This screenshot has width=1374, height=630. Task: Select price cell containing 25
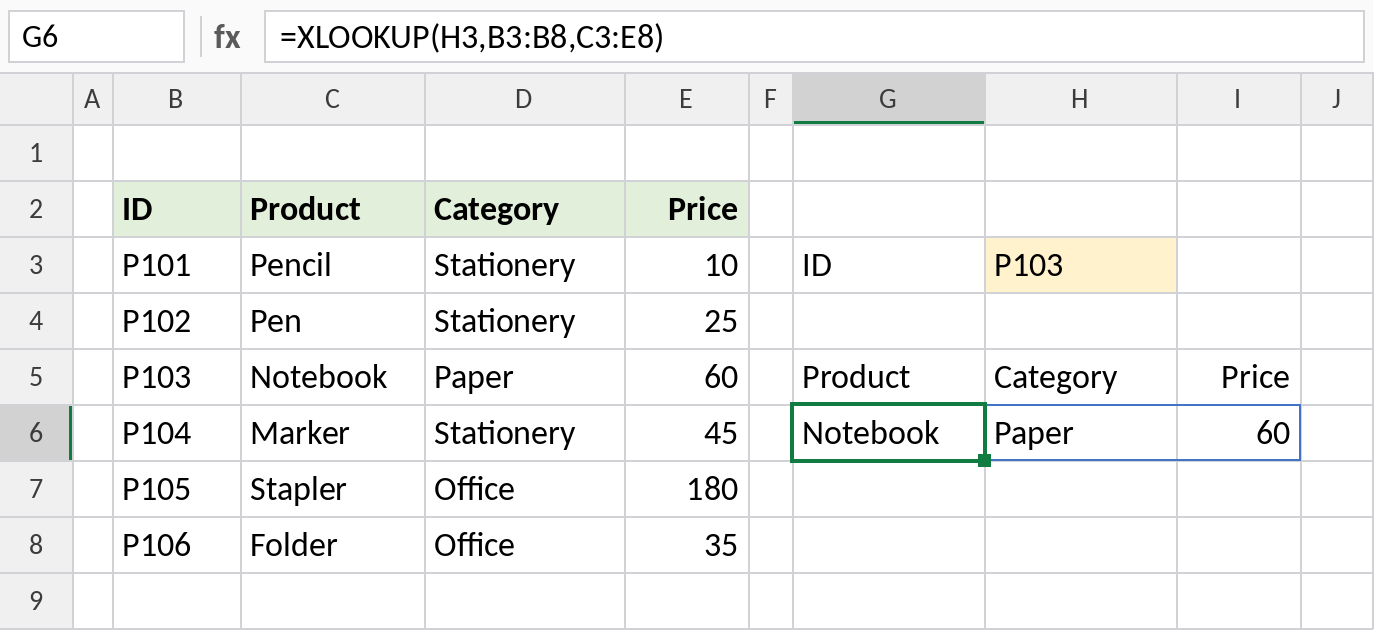(687, 321)
